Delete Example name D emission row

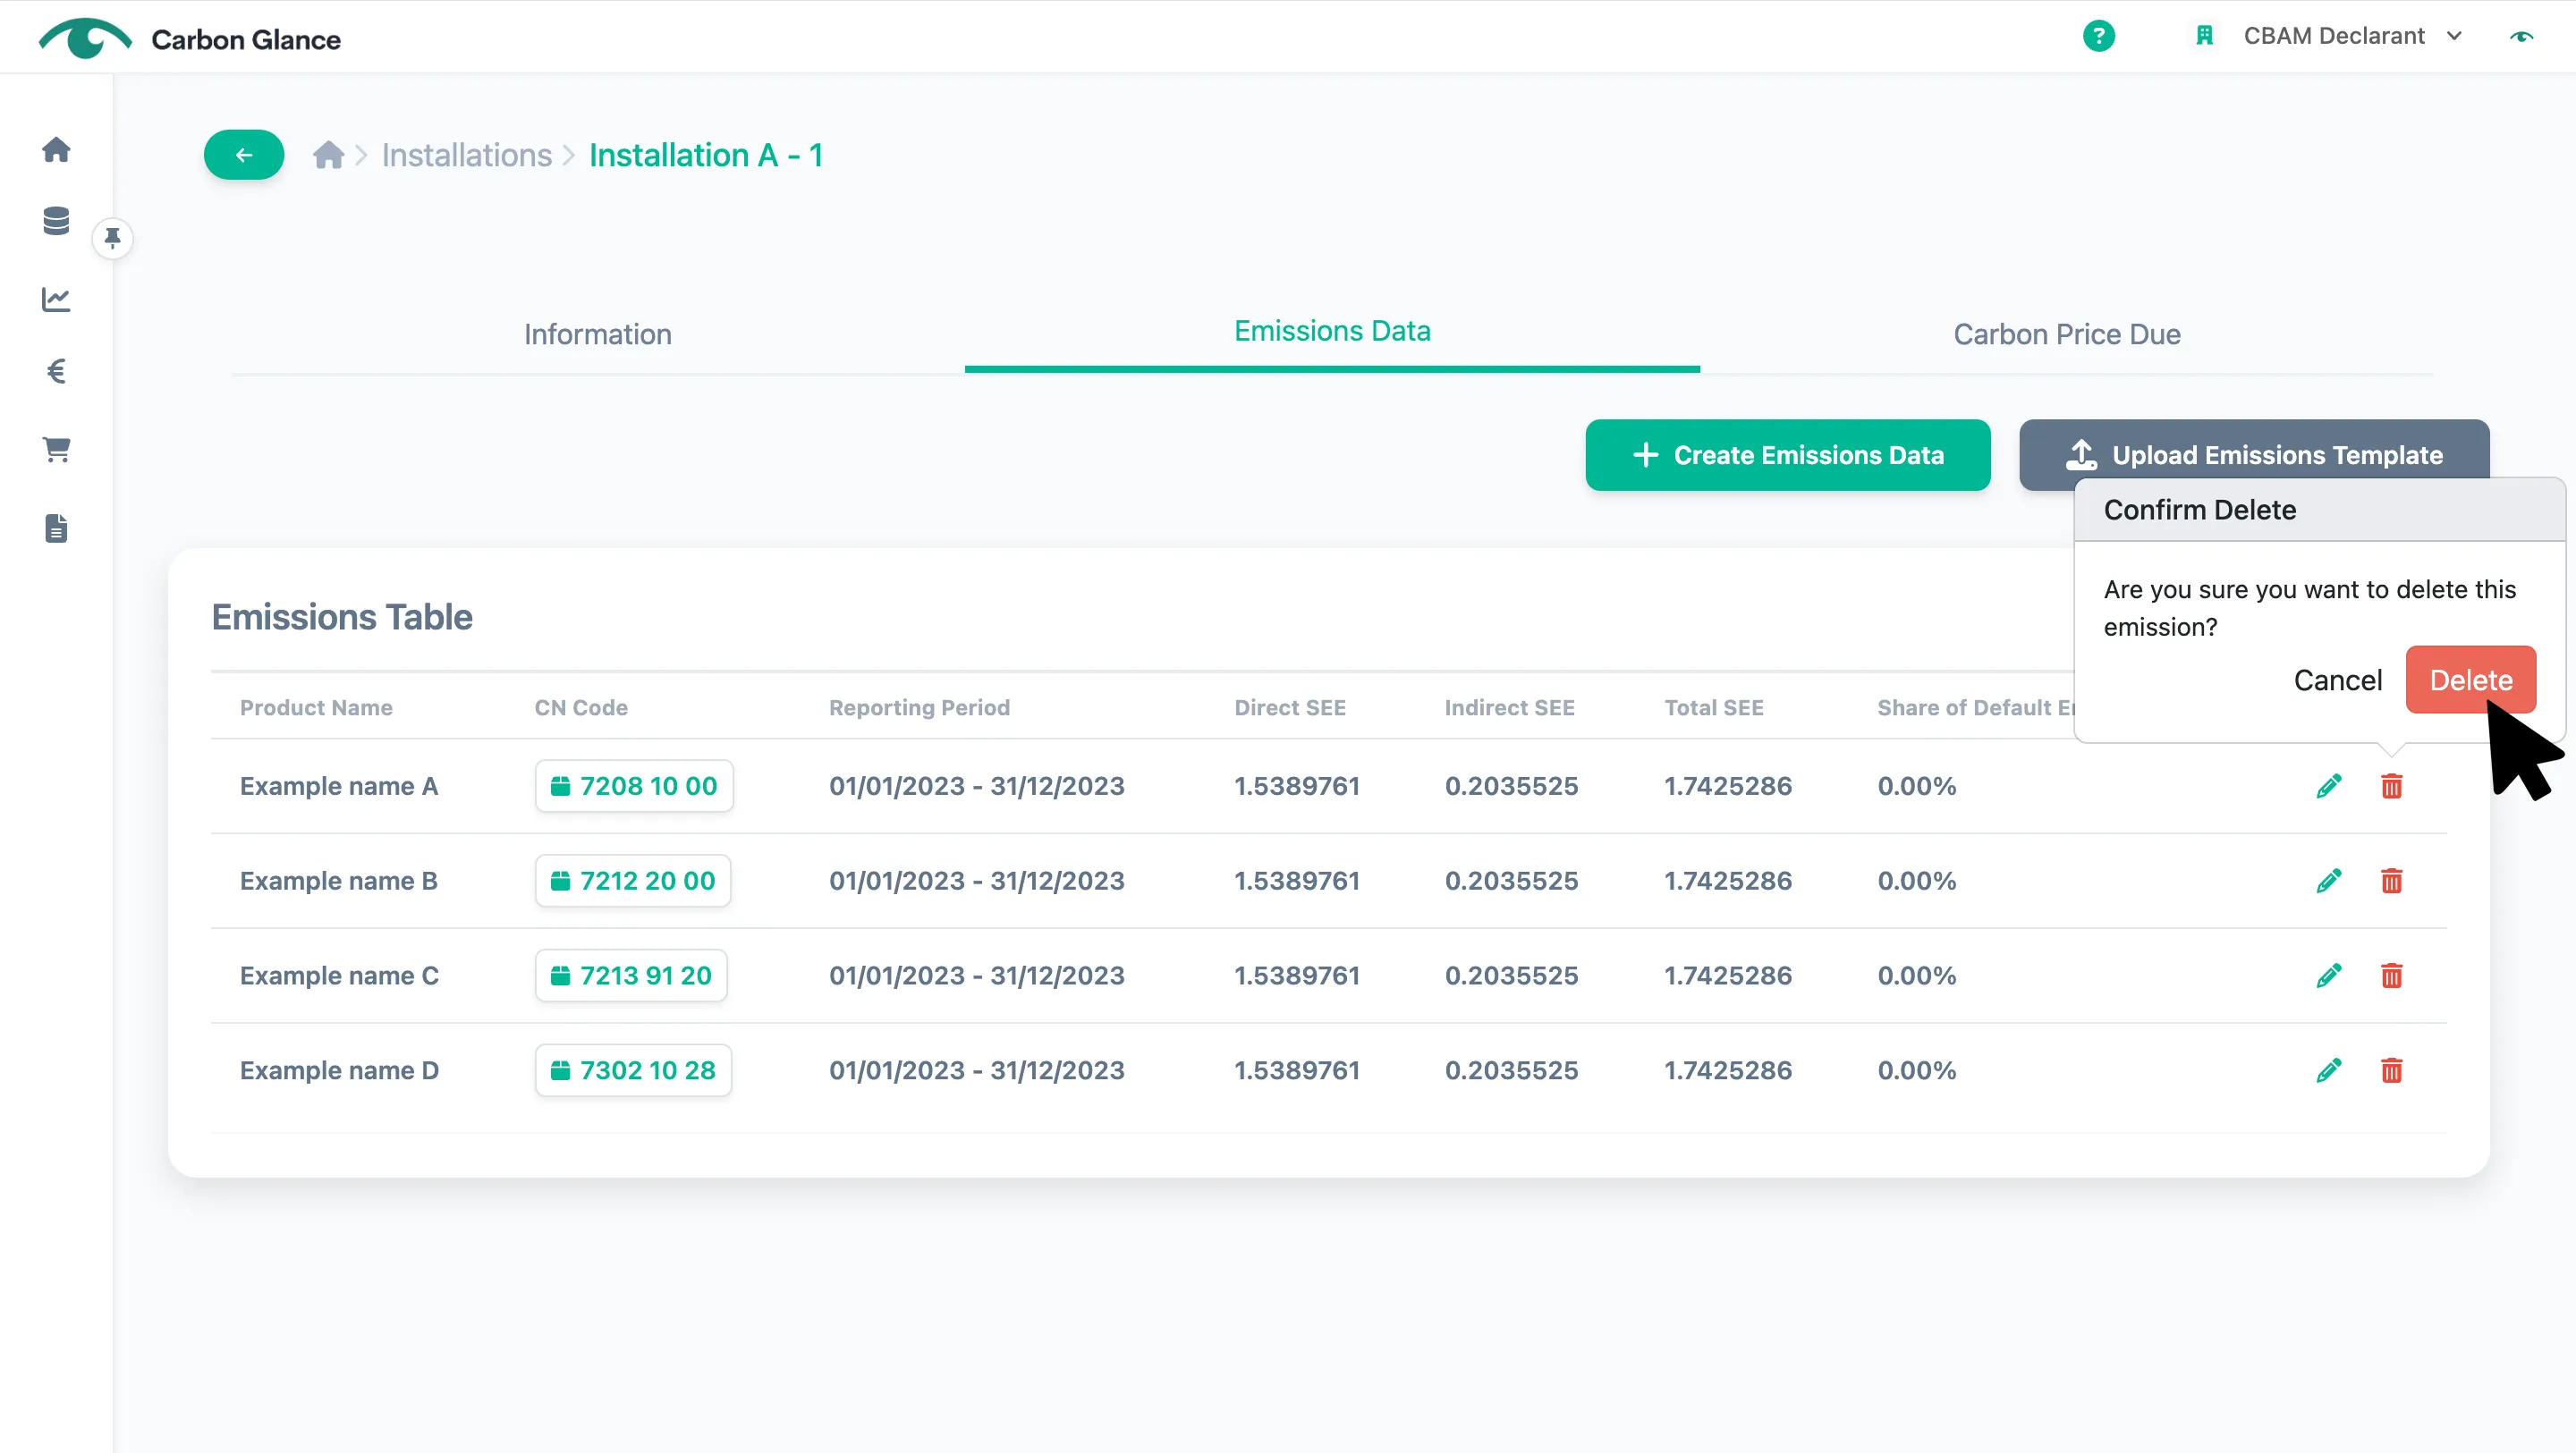(2391, 1071)
